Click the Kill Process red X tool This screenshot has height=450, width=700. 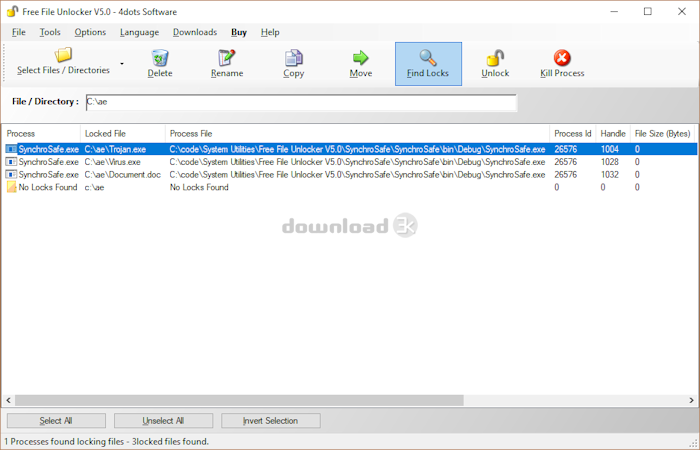pyautogui.click(x=562, y=64)
